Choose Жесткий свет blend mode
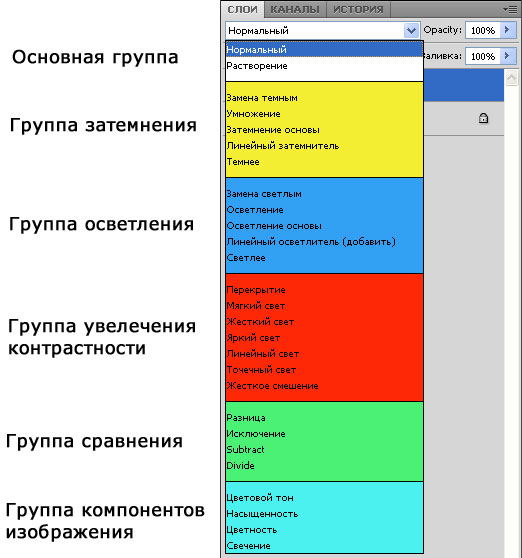 pyautogui.click(x=324, y=322)
